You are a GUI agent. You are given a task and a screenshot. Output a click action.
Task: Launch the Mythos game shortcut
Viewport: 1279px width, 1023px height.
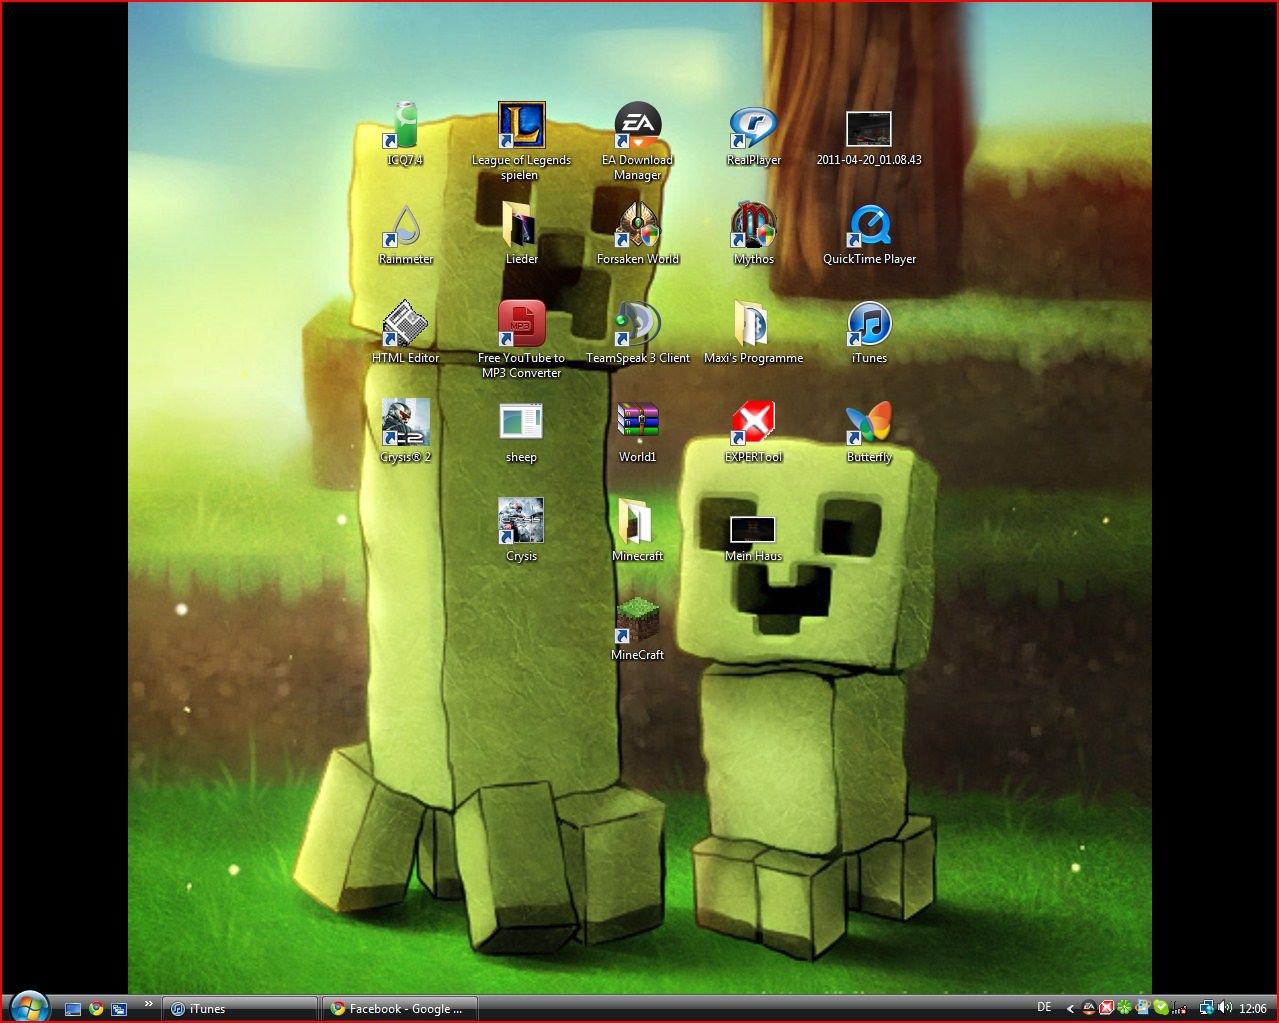click(753, 234)
